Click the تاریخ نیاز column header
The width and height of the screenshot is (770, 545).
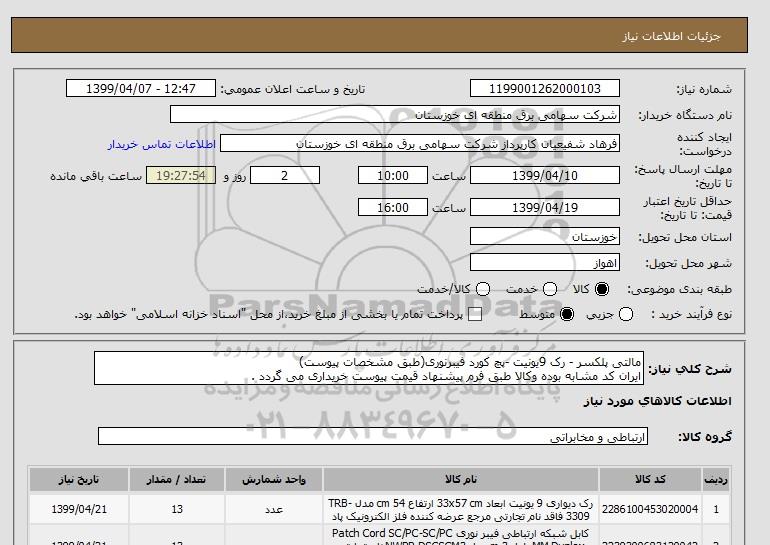79,479
